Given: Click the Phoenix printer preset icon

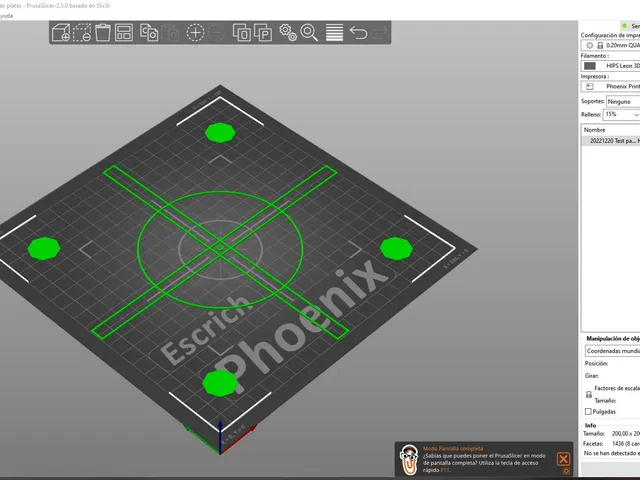Looking at the screenshot, I should point(590,87).
